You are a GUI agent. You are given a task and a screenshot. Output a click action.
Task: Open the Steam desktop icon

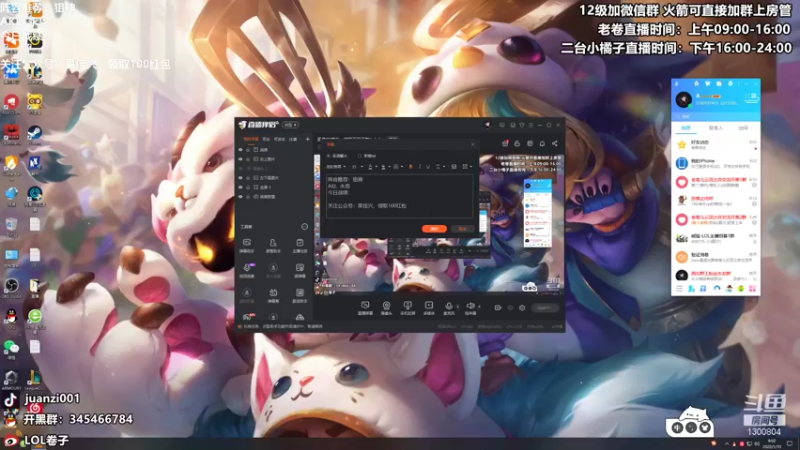click(x=35, y=135)
